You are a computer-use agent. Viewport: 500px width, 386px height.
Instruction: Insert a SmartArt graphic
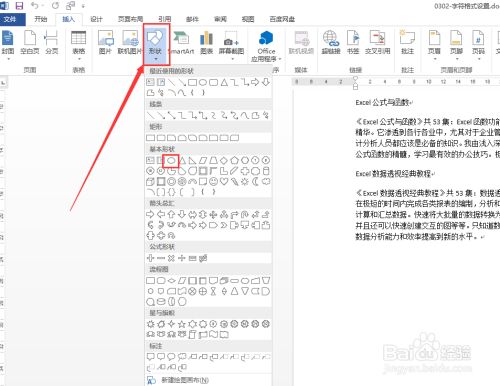(181, 43)
